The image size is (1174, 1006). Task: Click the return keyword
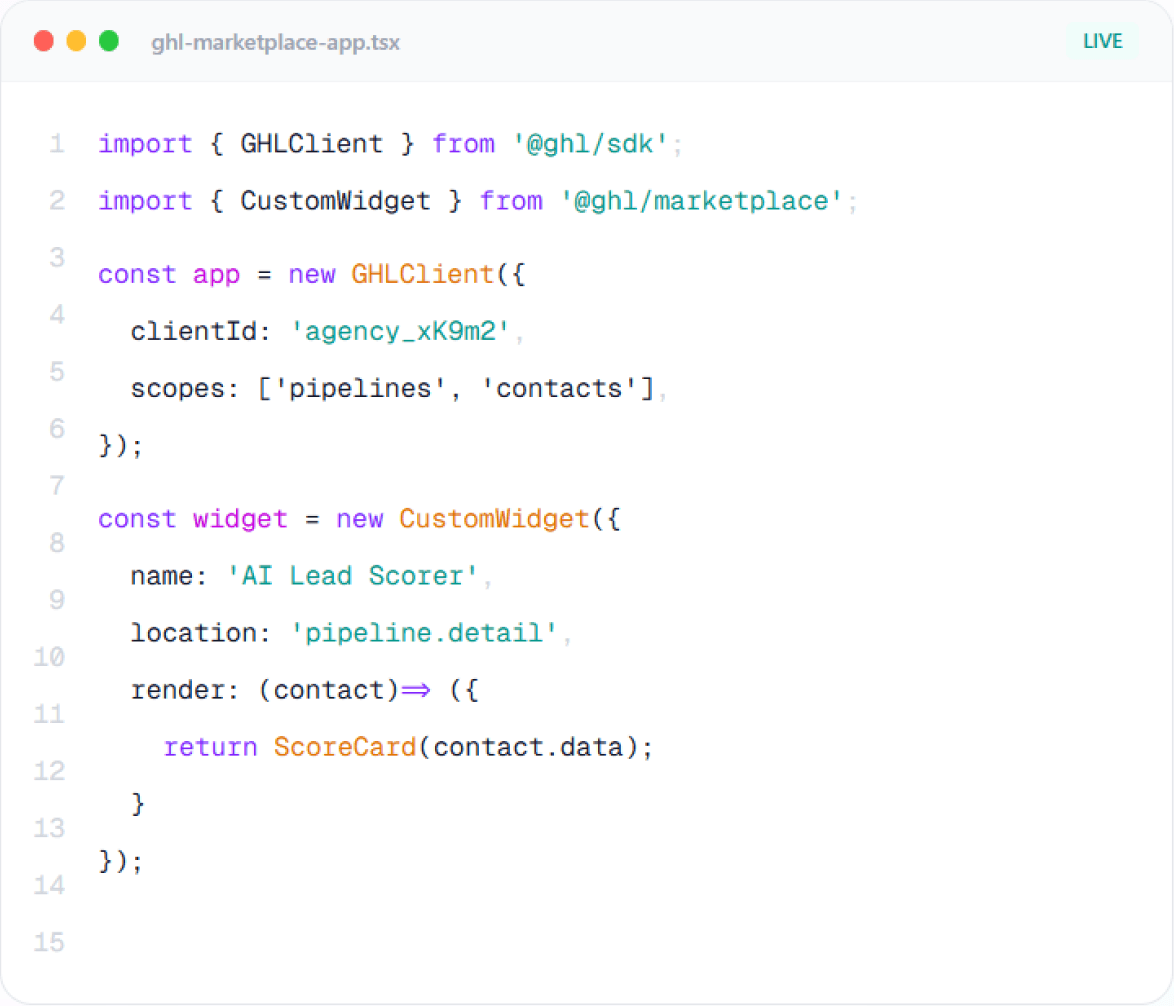coord(210,747)
